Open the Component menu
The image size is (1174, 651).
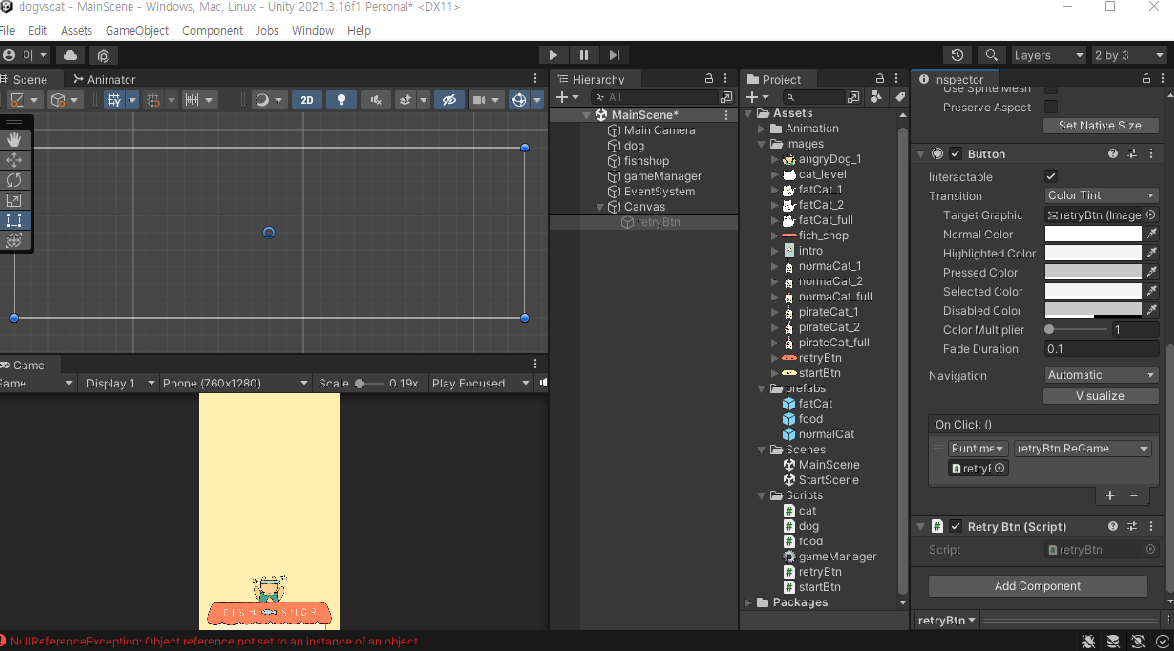coord(212,31)
